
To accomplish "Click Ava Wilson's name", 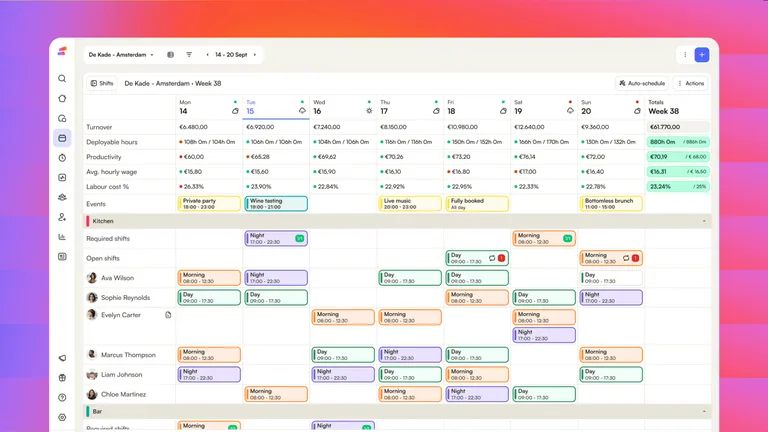I will click(x=118, y=278).
